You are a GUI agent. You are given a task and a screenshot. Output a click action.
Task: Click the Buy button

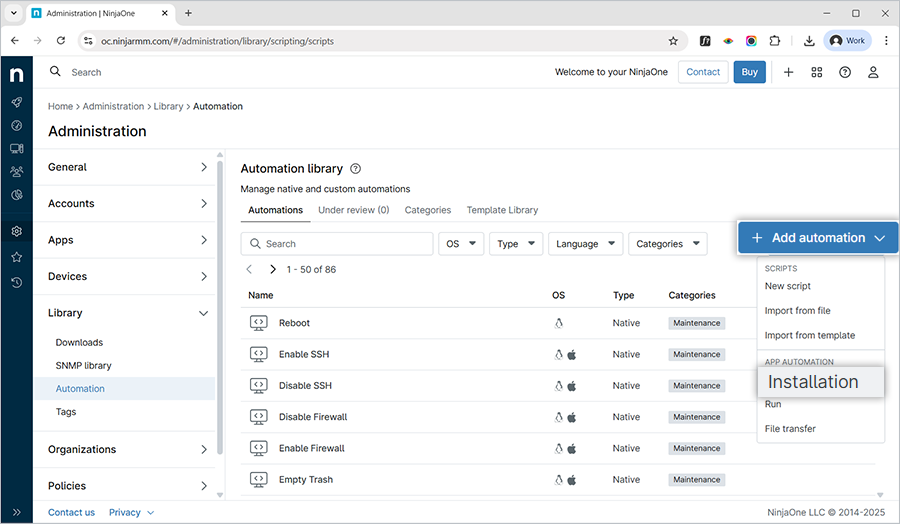(x=749, y=72)
